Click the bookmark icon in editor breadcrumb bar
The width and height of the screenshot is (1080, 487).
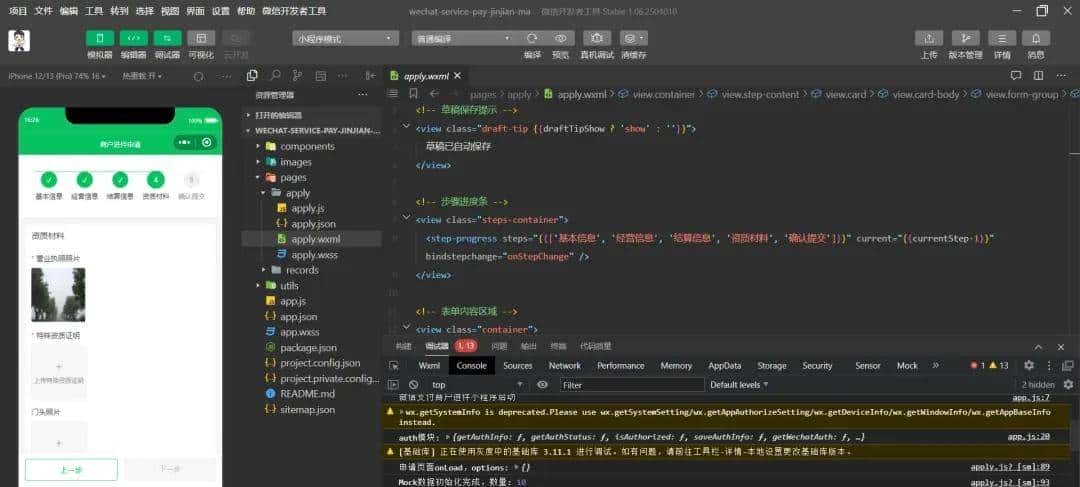pos(413,94)
